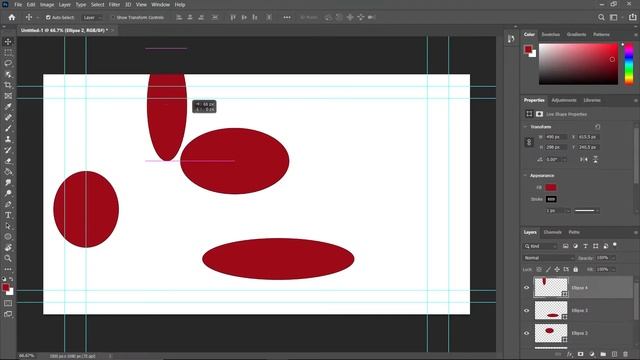
Task: Open the Kind filter dropdown in Layers
Action: pyautogui.click(x=540, y=246)
